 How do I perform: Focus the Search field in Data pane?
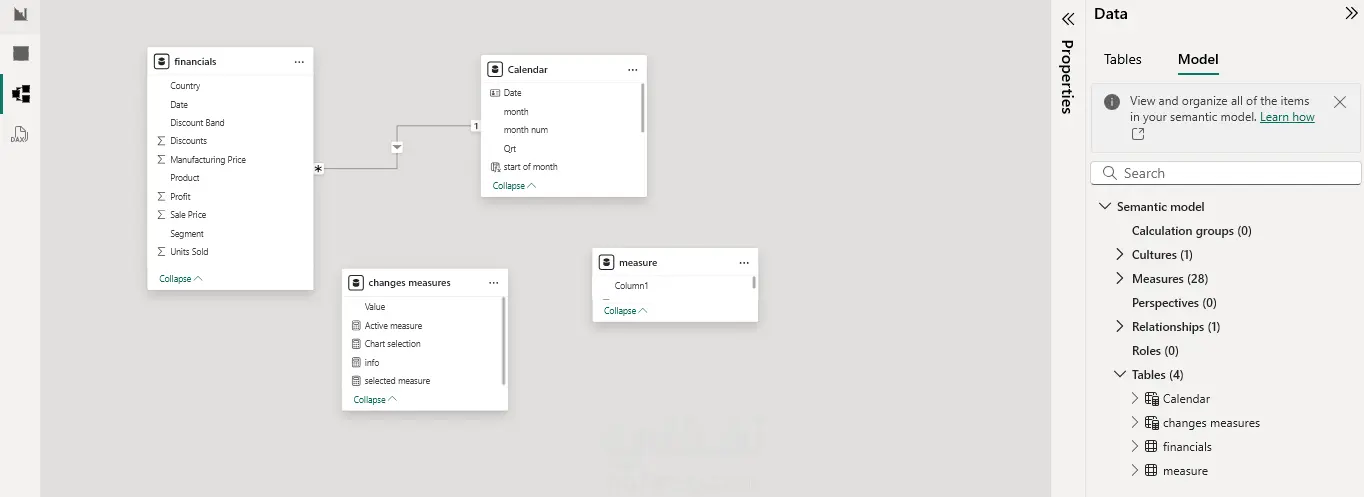tap(1226, 173)
